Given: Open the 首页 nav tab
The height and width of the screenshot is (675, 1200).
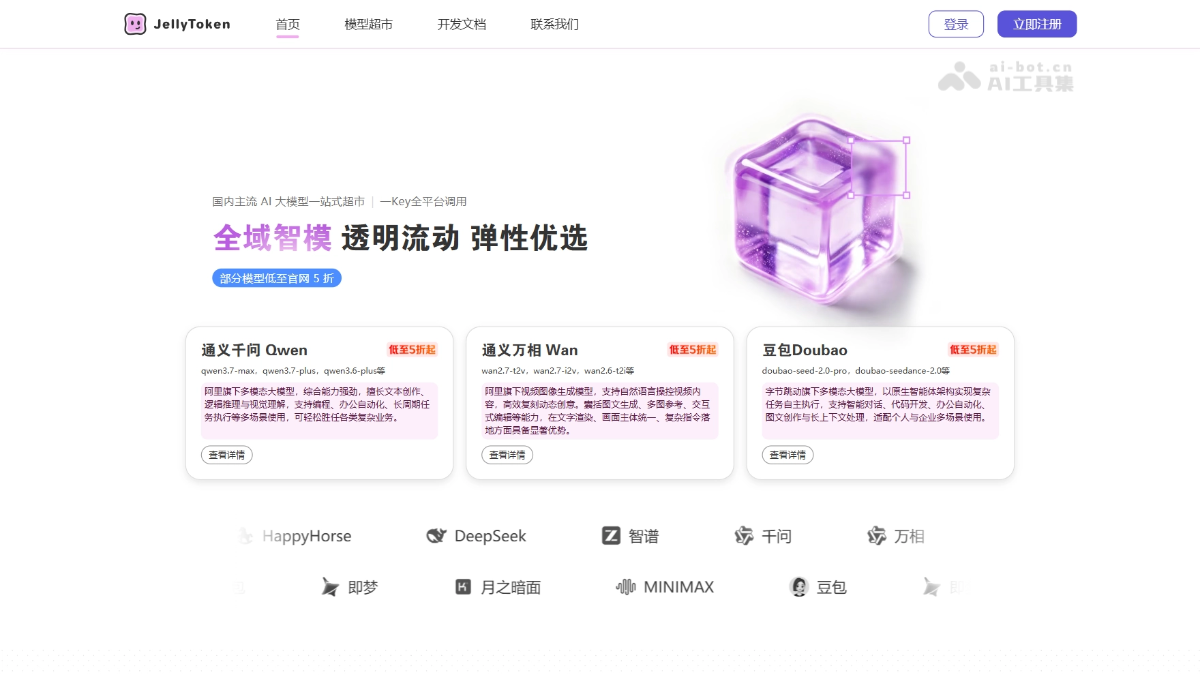Looking at the screenshot, I should click(x=288, y=24).
